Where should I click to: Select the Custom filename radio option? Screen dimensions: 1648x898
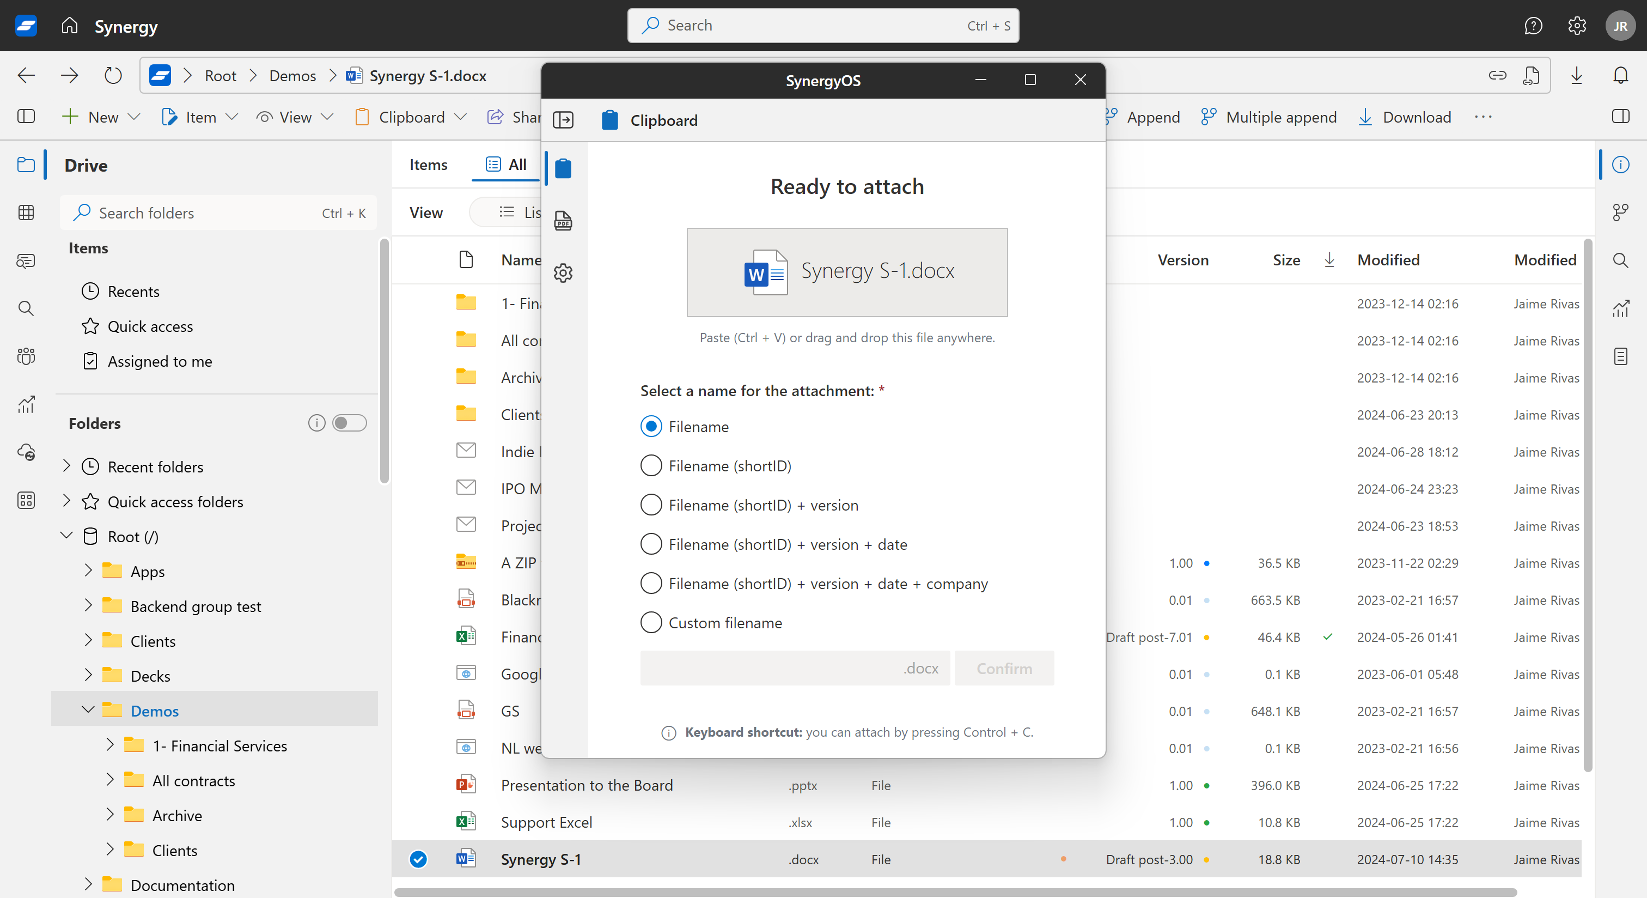(651, 623)
